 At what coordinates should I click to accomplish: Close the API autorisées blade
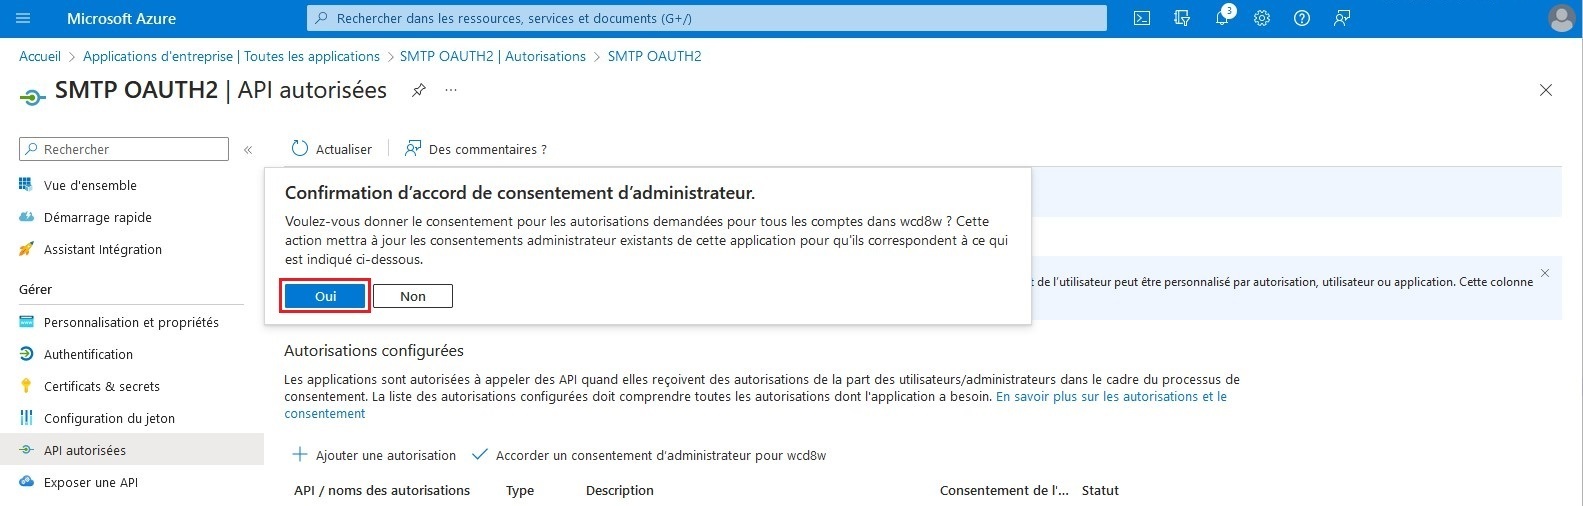pos(1546,90)
